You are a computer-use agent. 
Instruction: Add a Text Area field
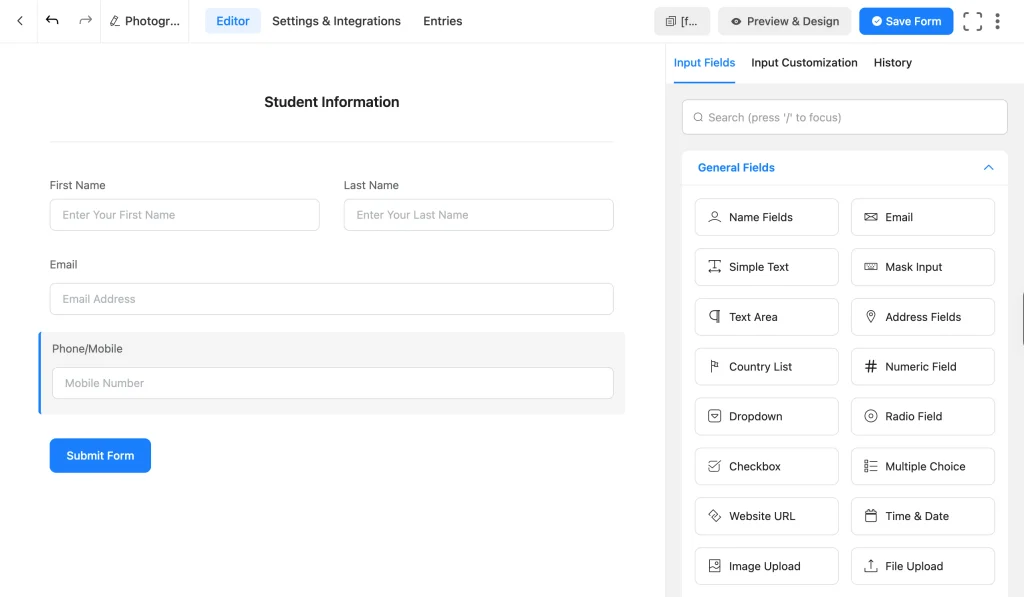[x=766, y=317]
